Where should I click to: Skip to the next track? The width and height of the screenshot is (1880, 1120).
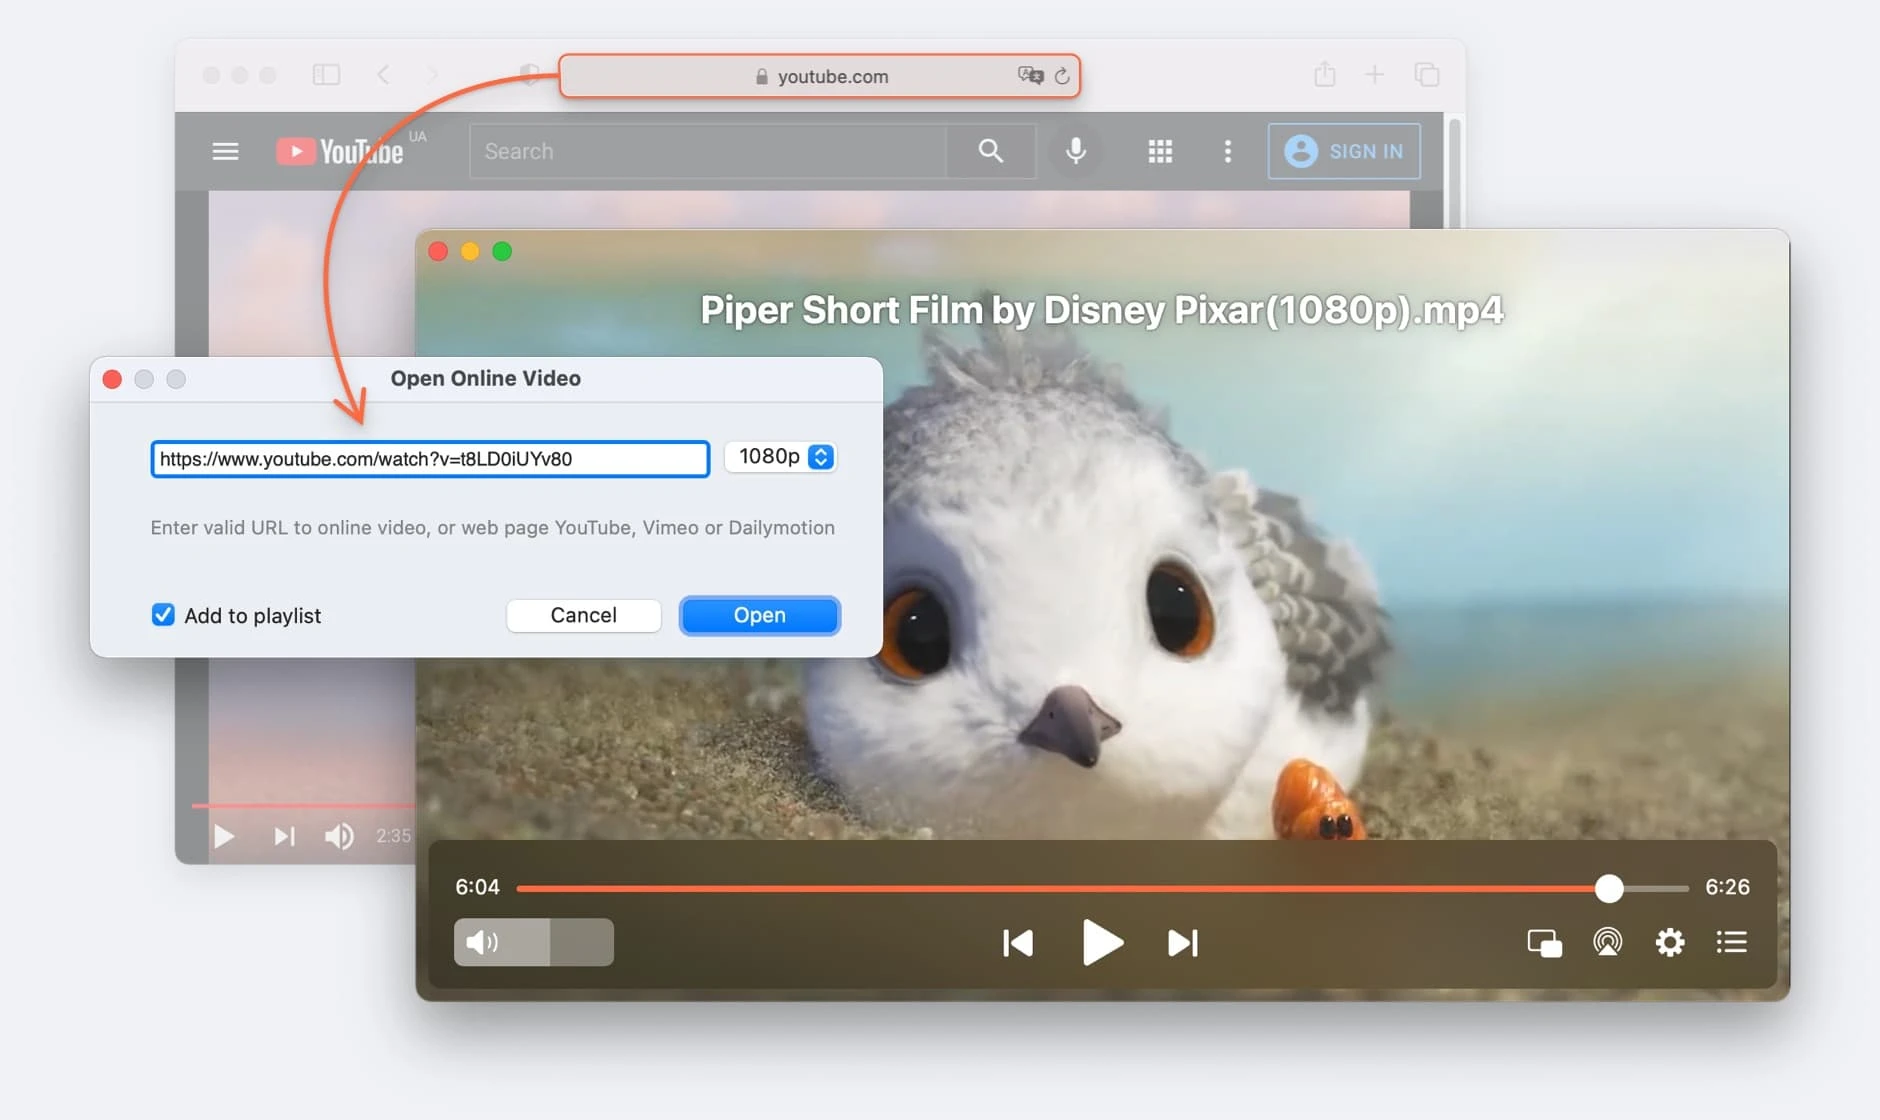(x=1182, y=943)
